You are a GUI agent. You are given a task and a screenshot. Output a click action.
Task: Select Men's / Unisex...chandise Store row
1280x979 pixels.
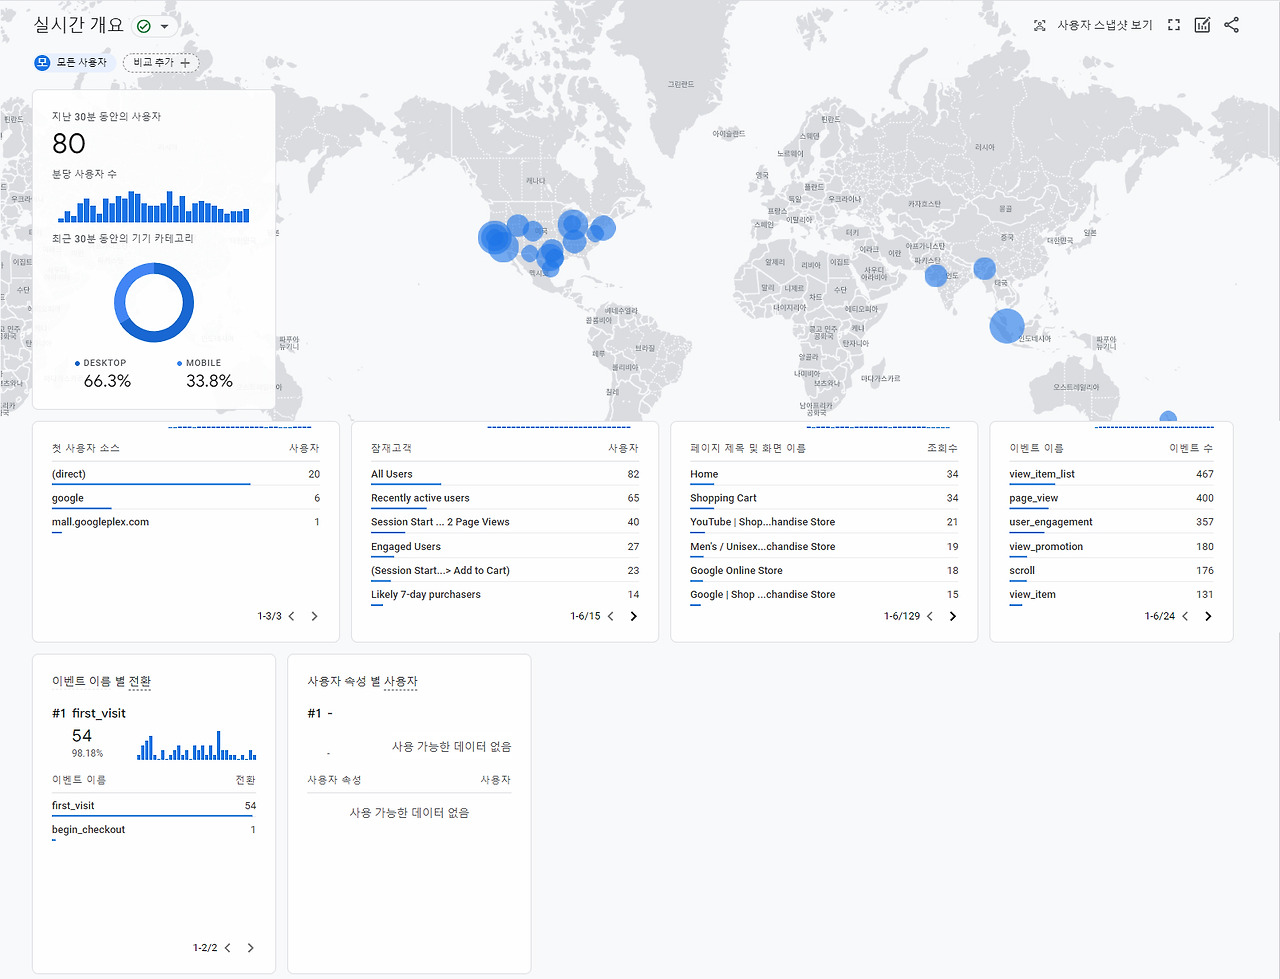(x=824, y=547)
